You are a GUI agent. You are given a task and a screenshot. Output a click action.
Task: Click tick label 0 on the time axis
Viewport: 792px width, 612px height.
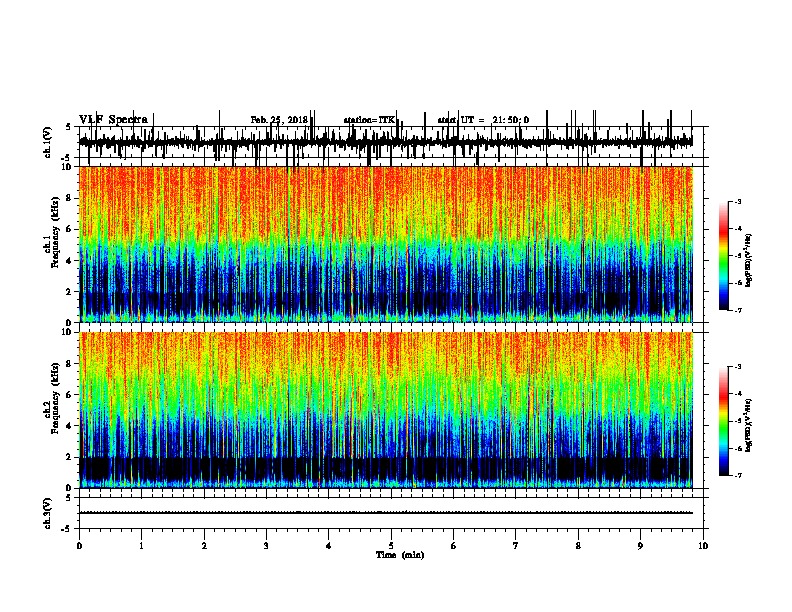pos(79,546)
